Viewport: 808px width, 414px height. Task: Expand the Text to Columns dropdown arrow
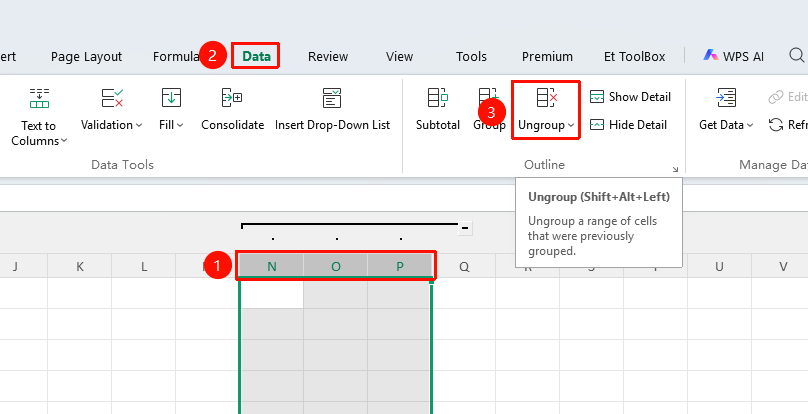coord(64,141)
